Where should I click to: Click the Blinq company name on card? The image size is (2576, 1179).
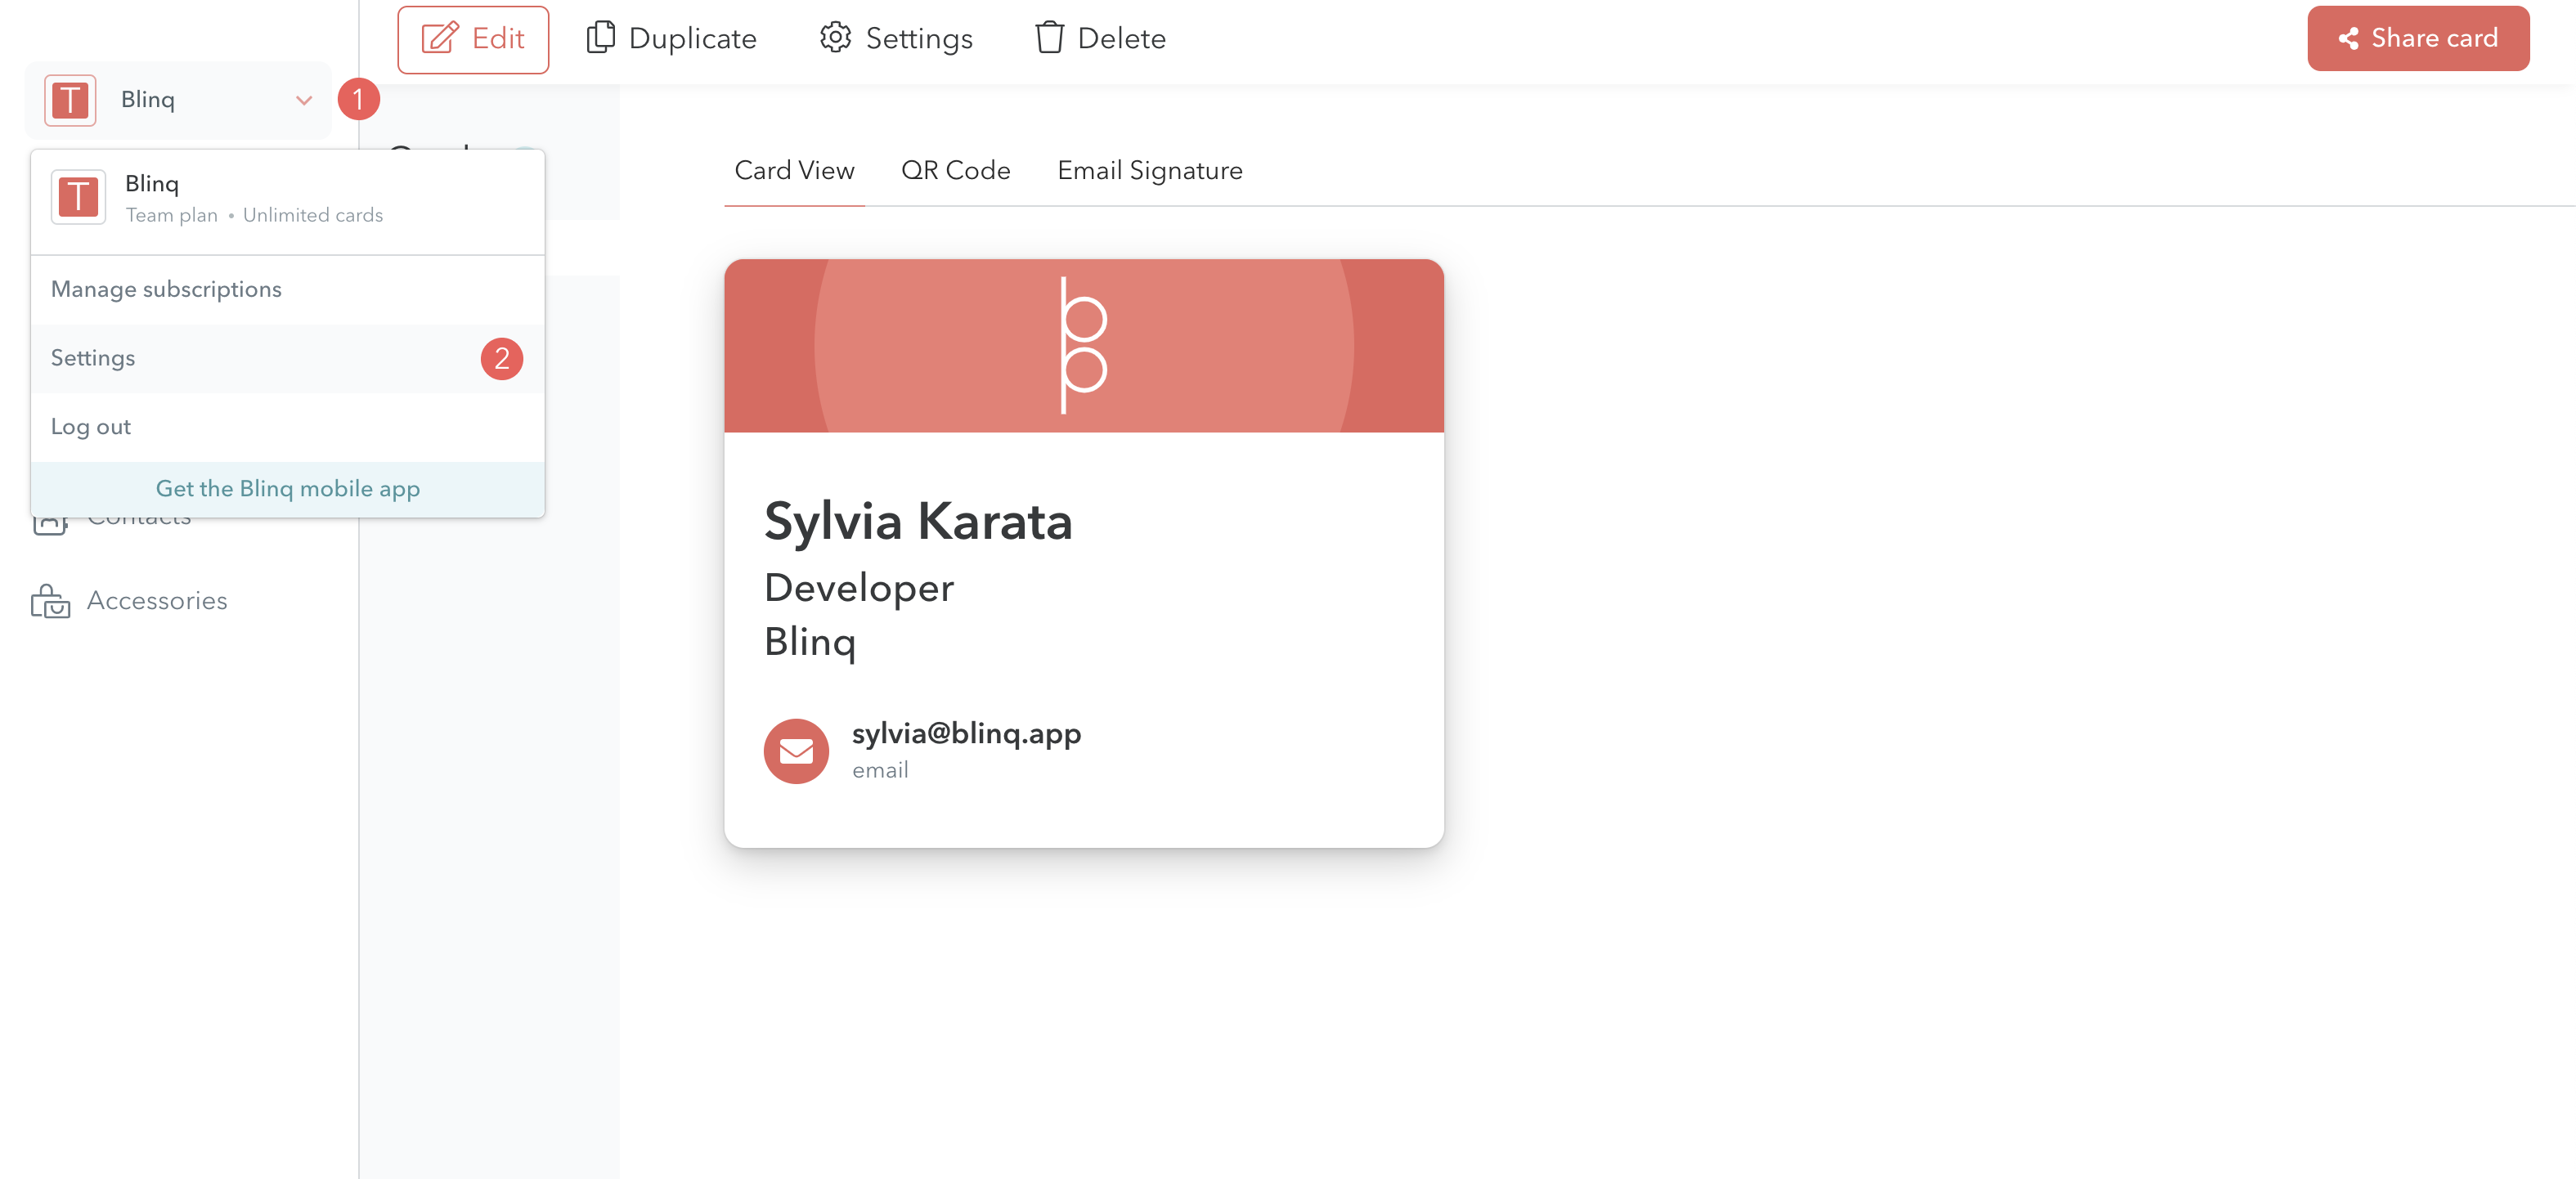coord(810,641)
